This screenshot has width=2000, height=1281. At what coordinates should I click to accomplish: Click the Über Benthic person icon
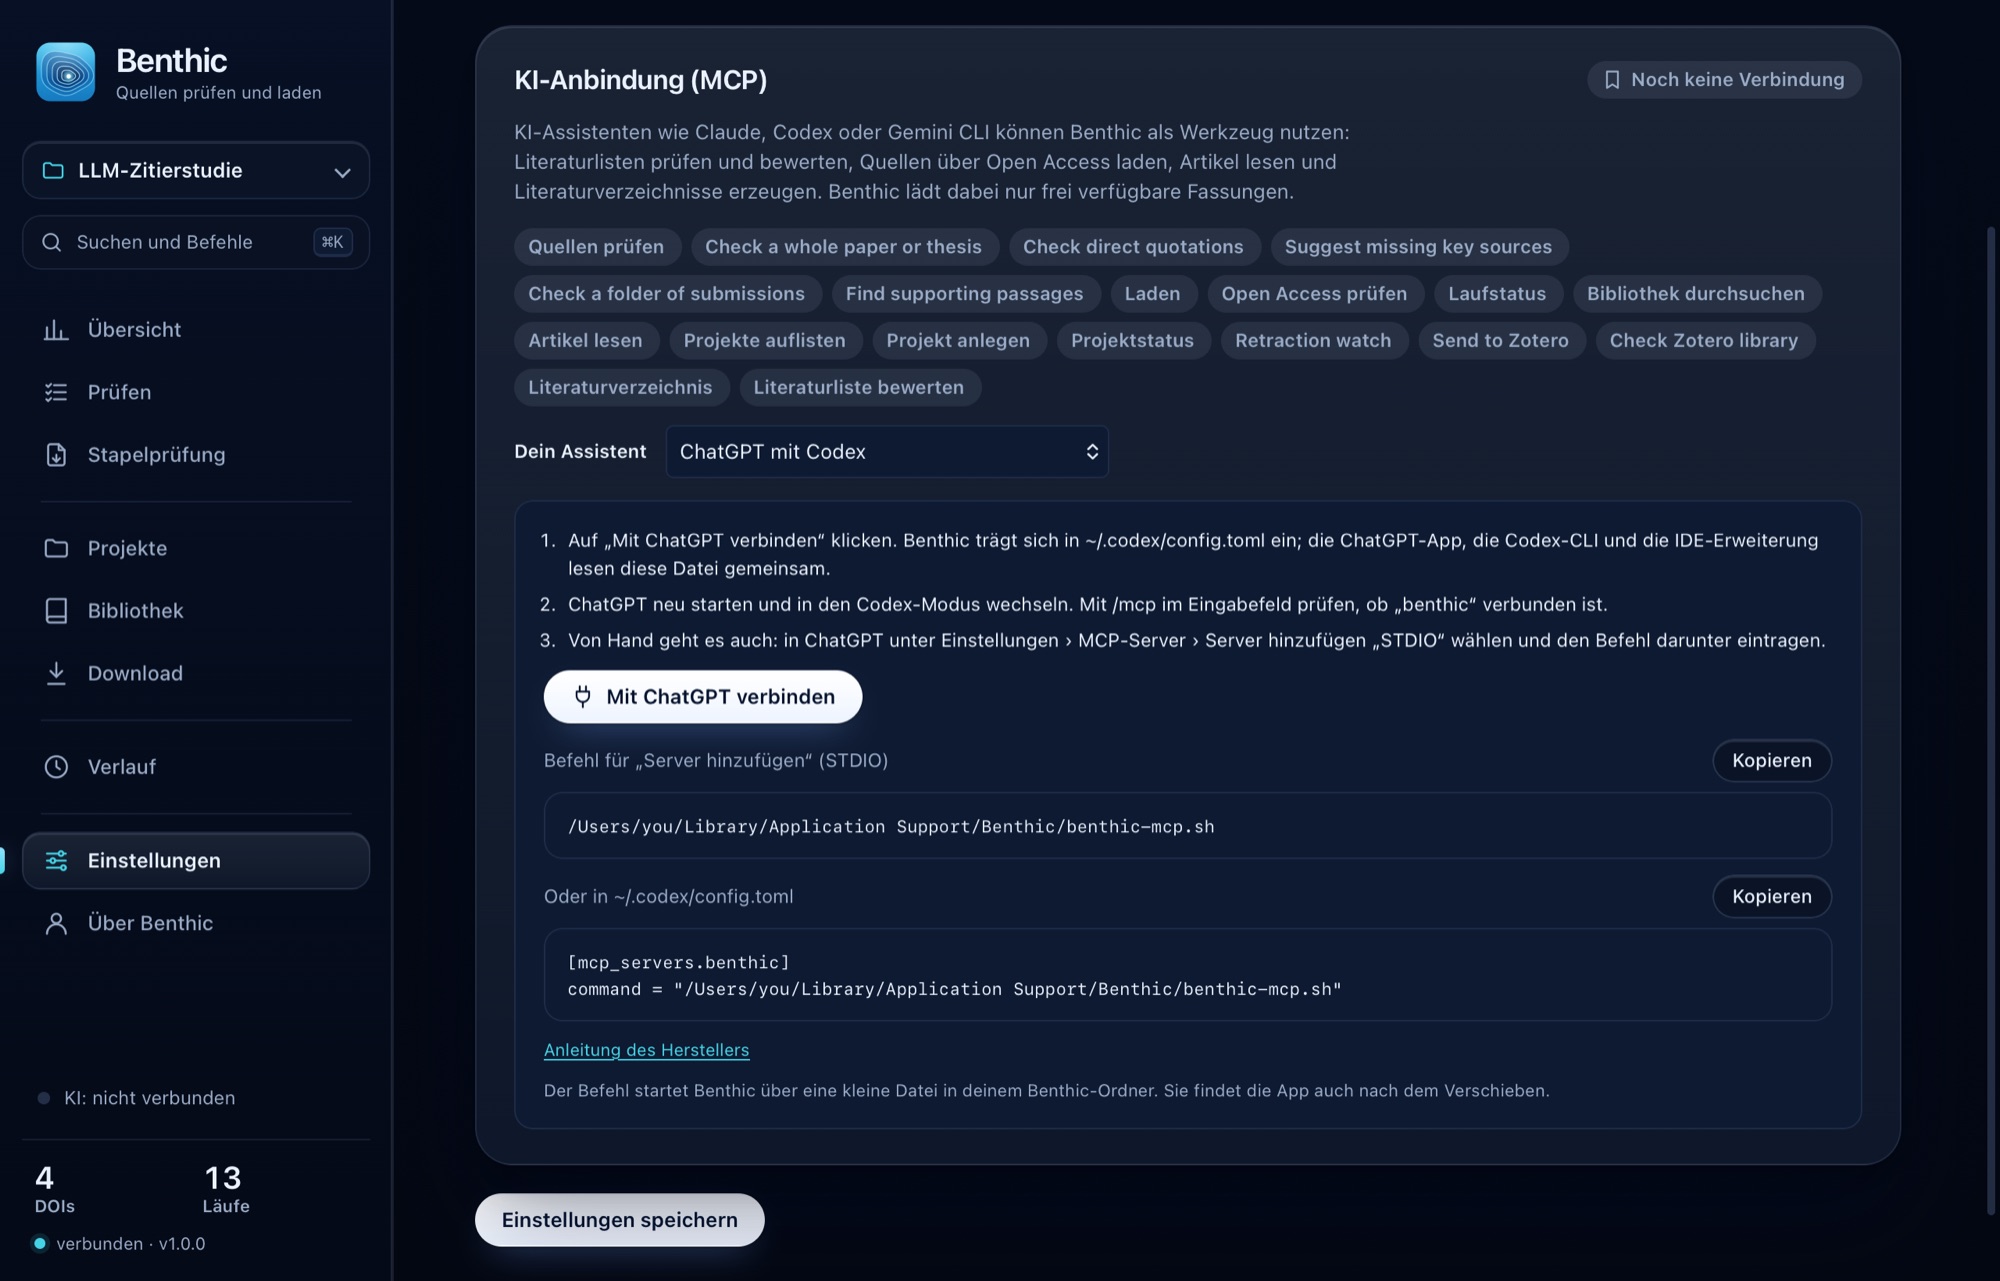(56, 923)
